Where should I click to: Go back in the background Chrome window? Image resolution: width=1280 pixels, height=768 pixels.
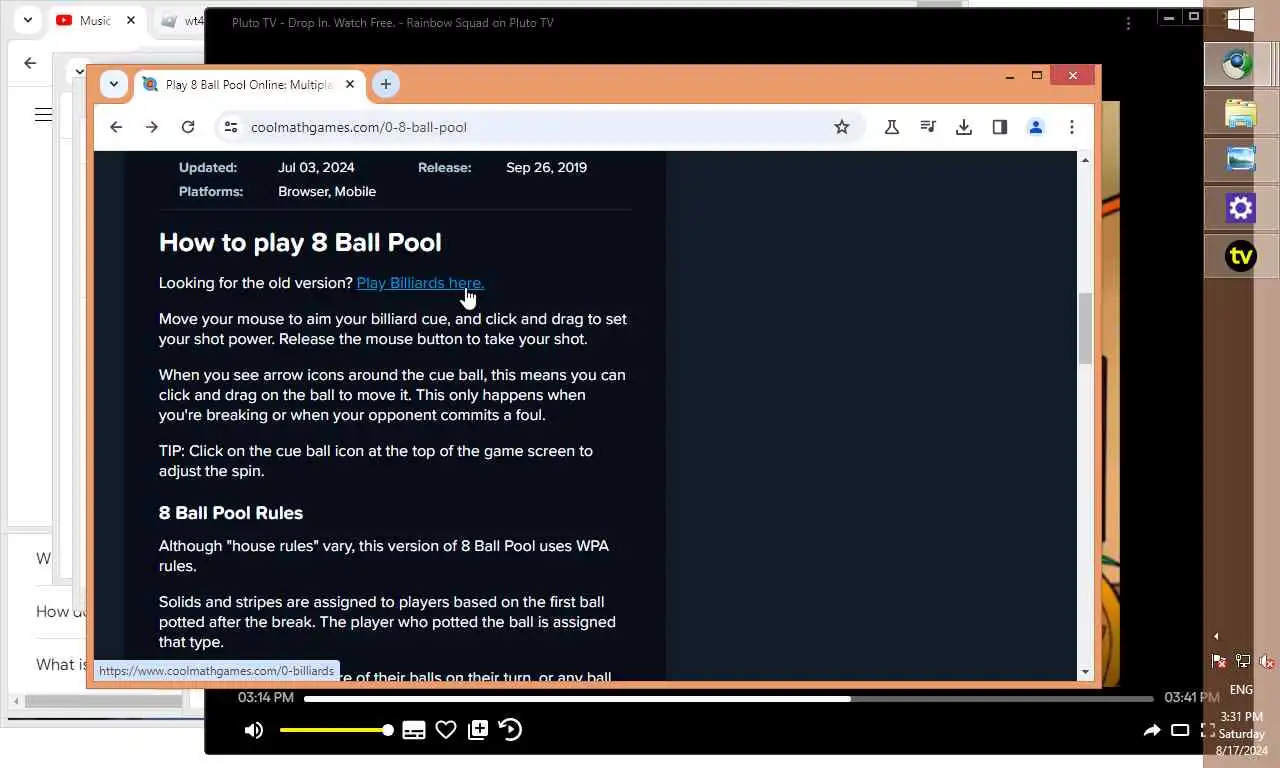(x=30, y=63)
